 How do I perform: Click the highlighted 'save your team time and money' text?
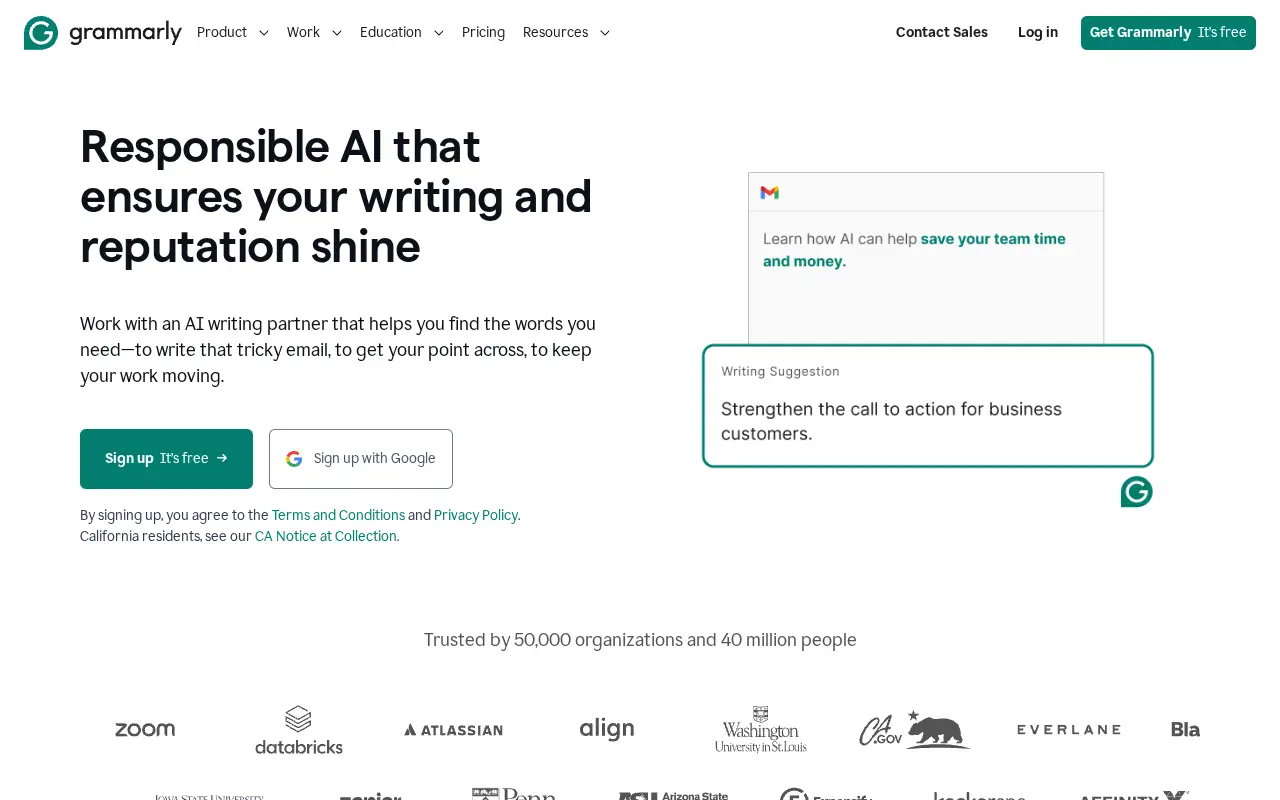coord(914,250)
